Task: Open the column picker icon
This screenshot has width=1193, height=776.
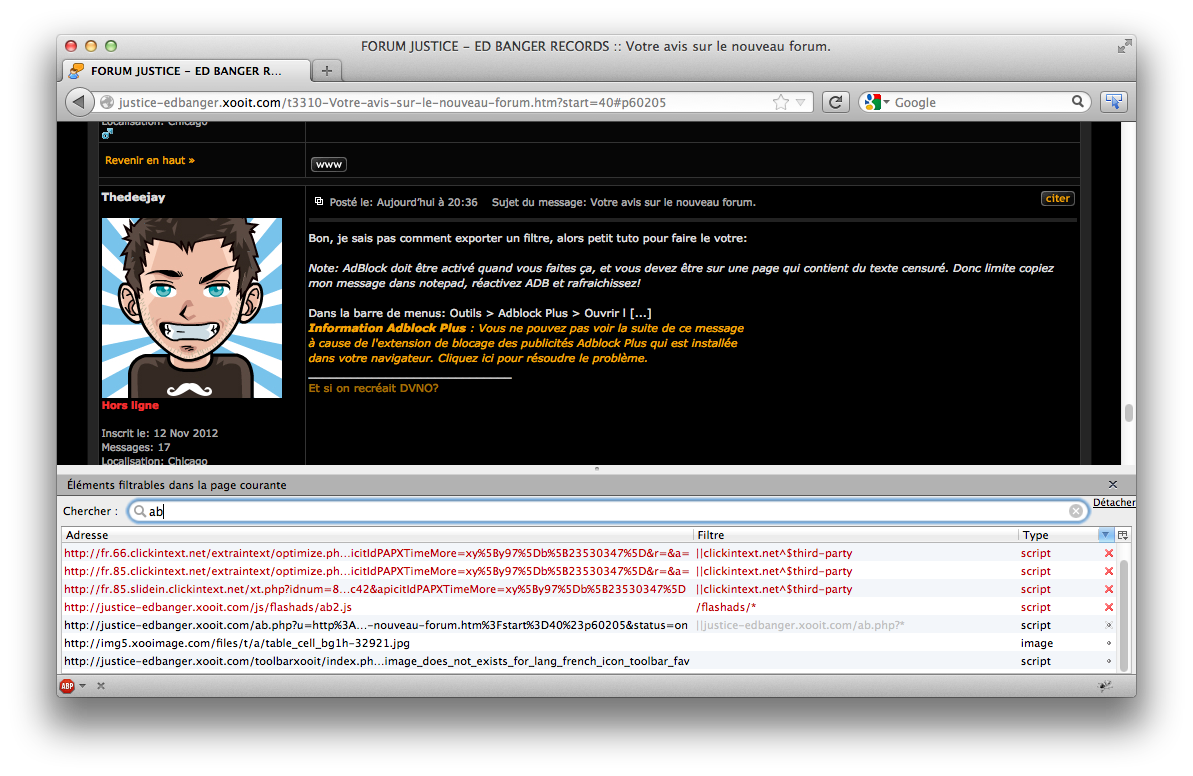Action: point(1122,535)
